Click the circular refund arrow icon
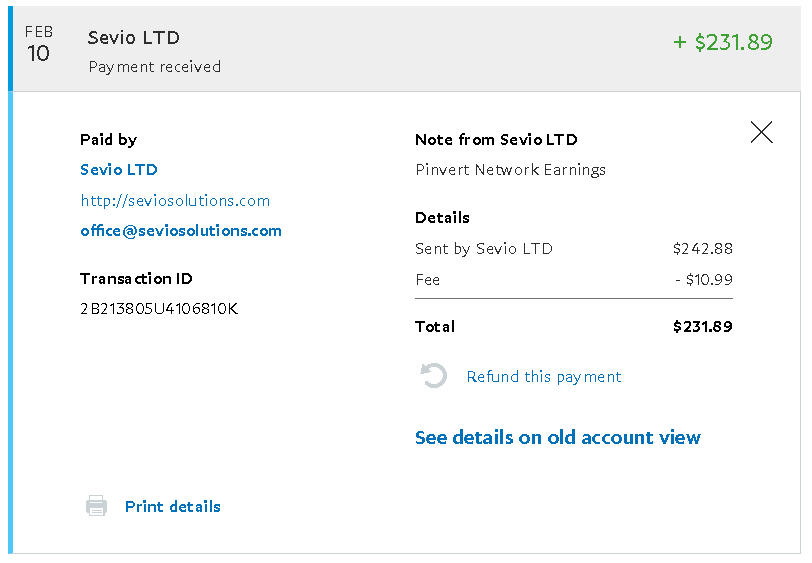Viewport: 812px width, 563px height. tap(433, 376)
